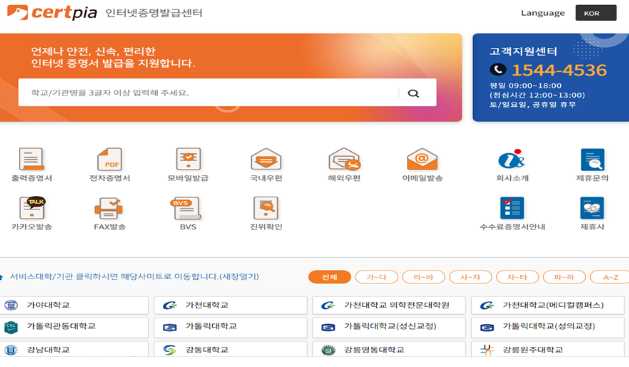The width and height of the screenshot is (629, 367).
Task: Open the 회사소개 company info icon
Action: [512, 160]
